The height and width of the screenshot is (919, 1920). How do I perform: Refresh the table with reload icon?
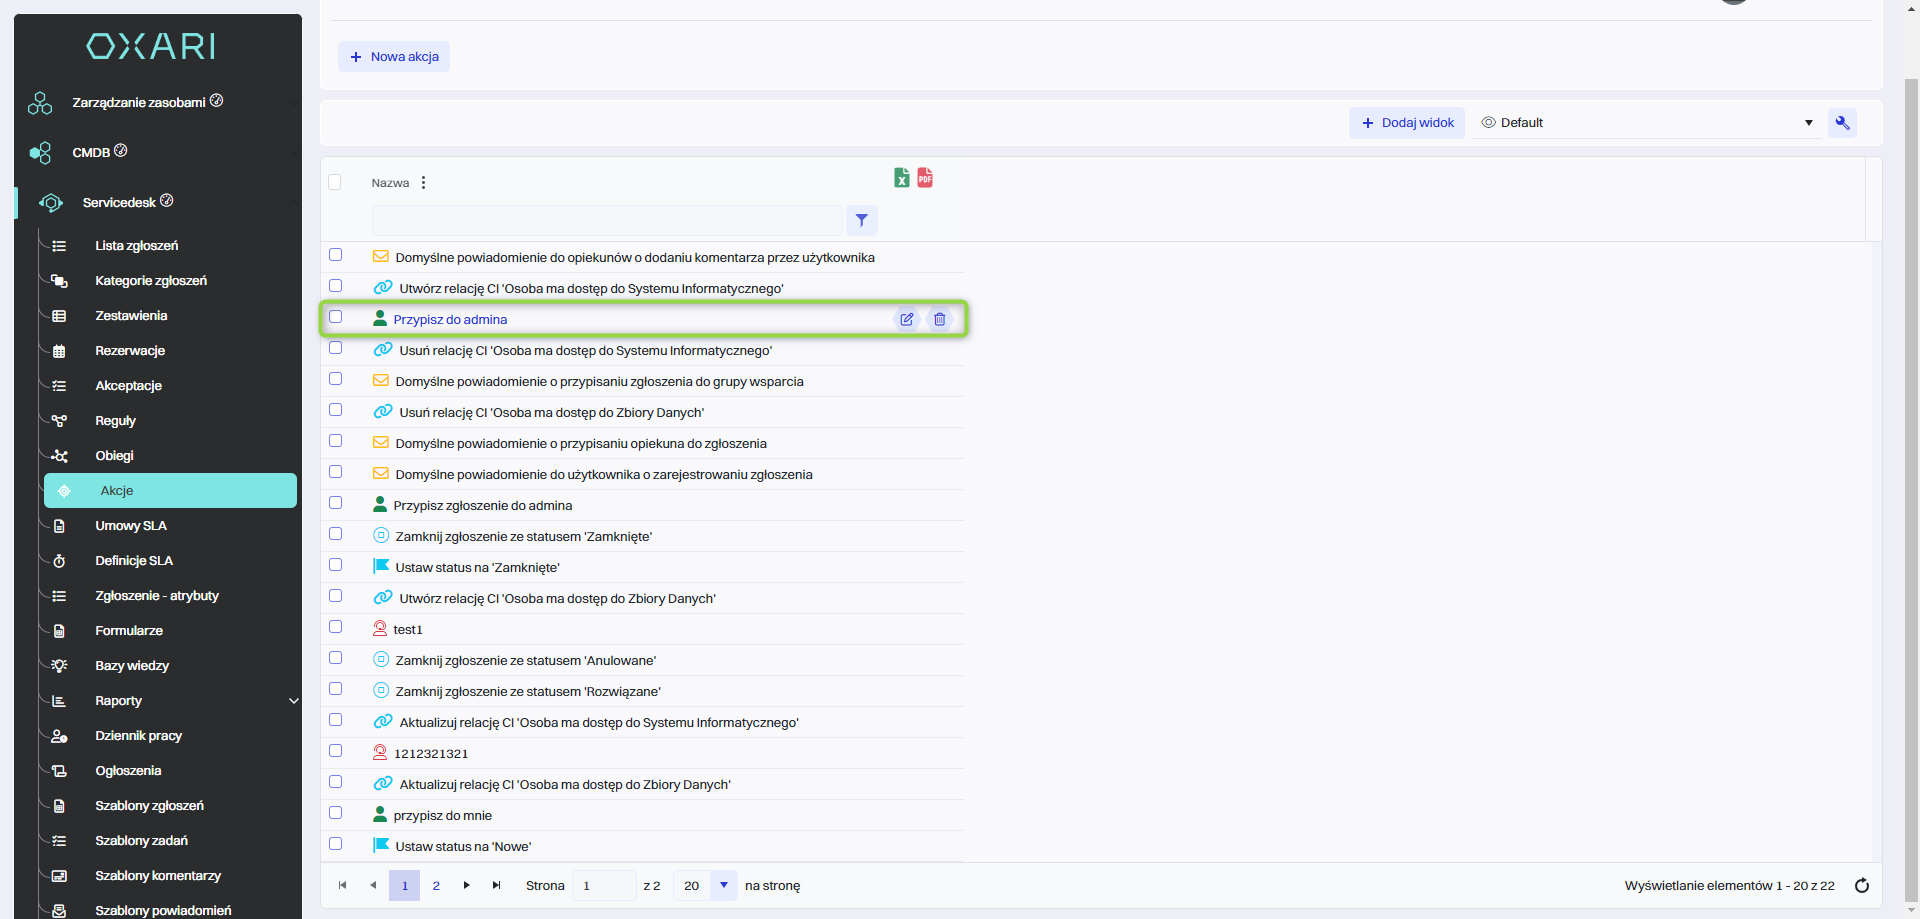[x=1862, y=886]
